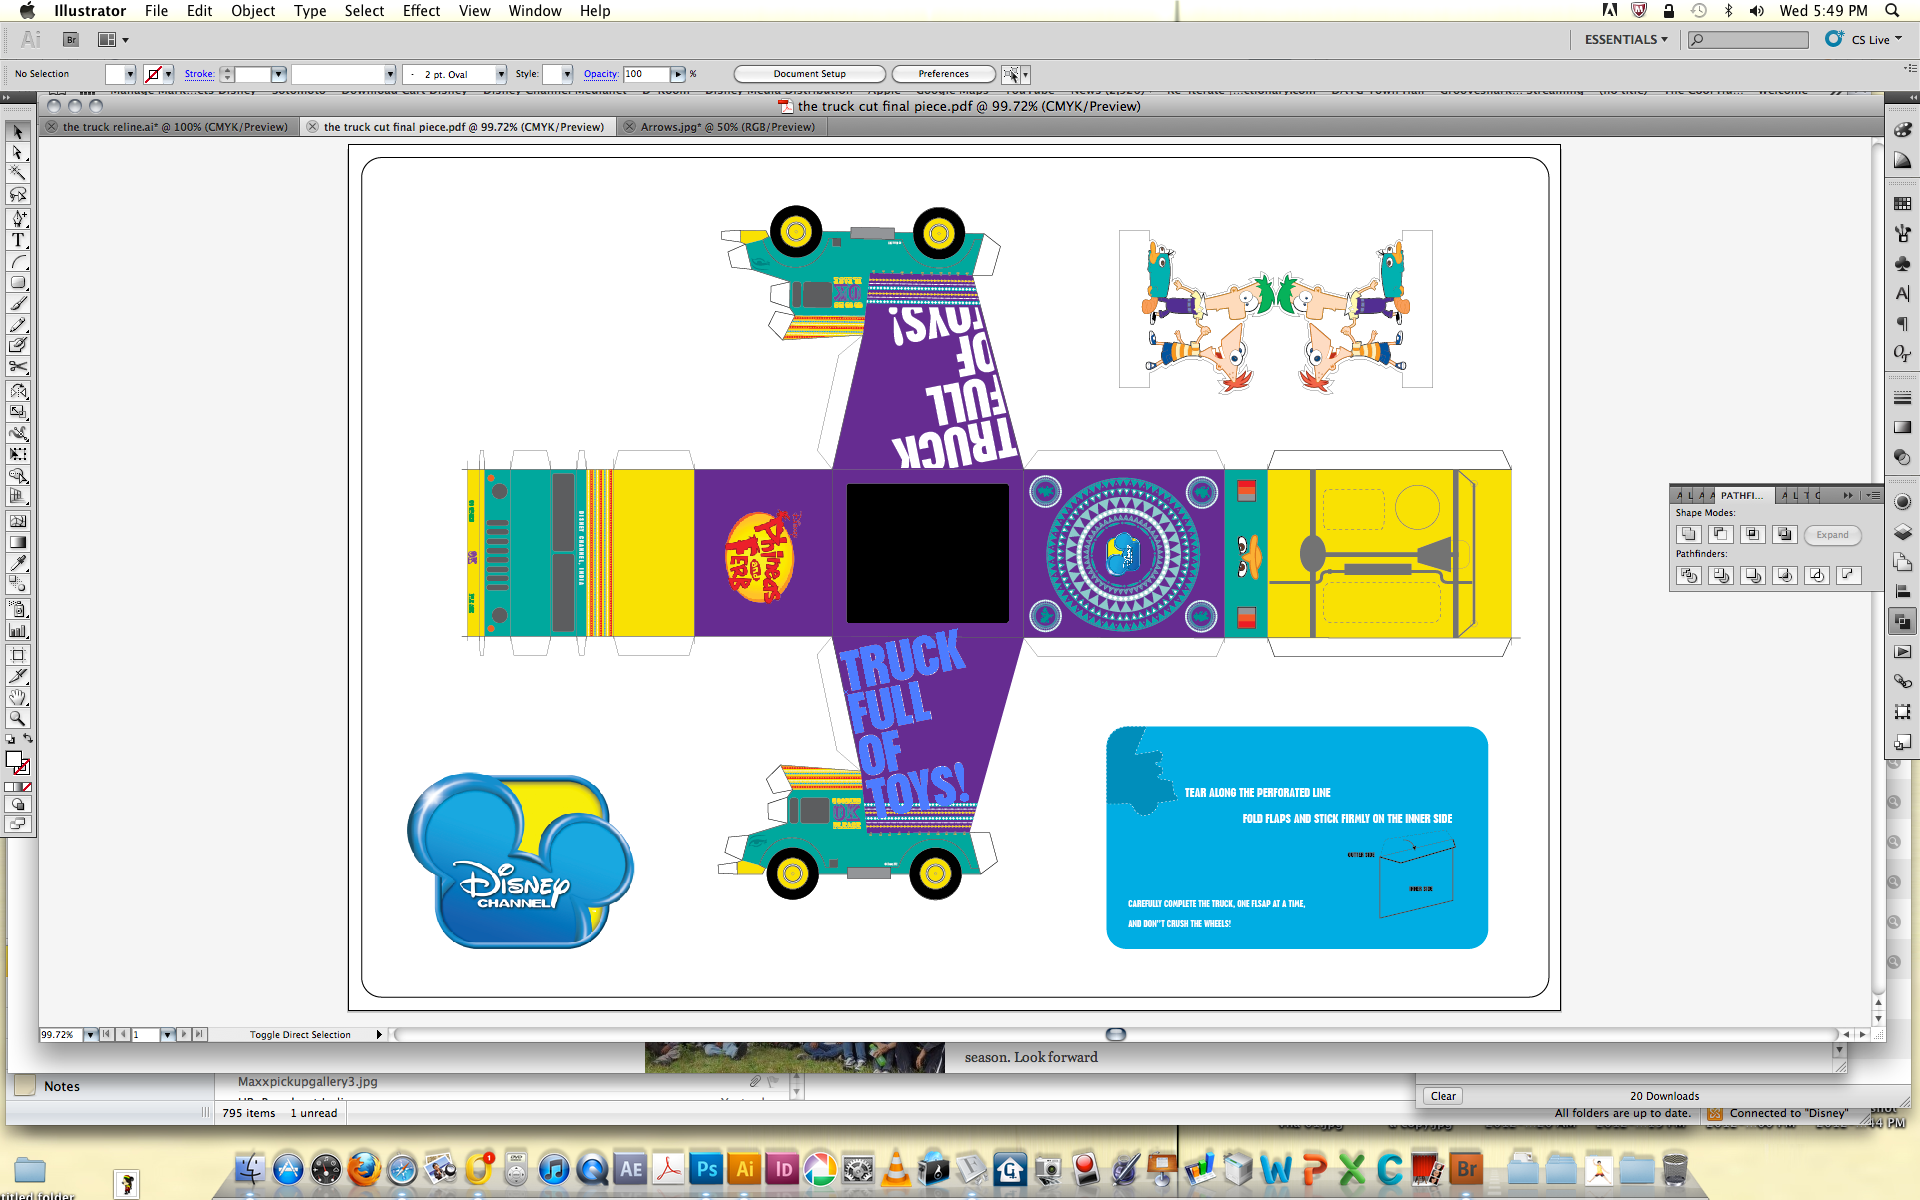
Task: Select the Type tool
Action: tap(17, 240)
